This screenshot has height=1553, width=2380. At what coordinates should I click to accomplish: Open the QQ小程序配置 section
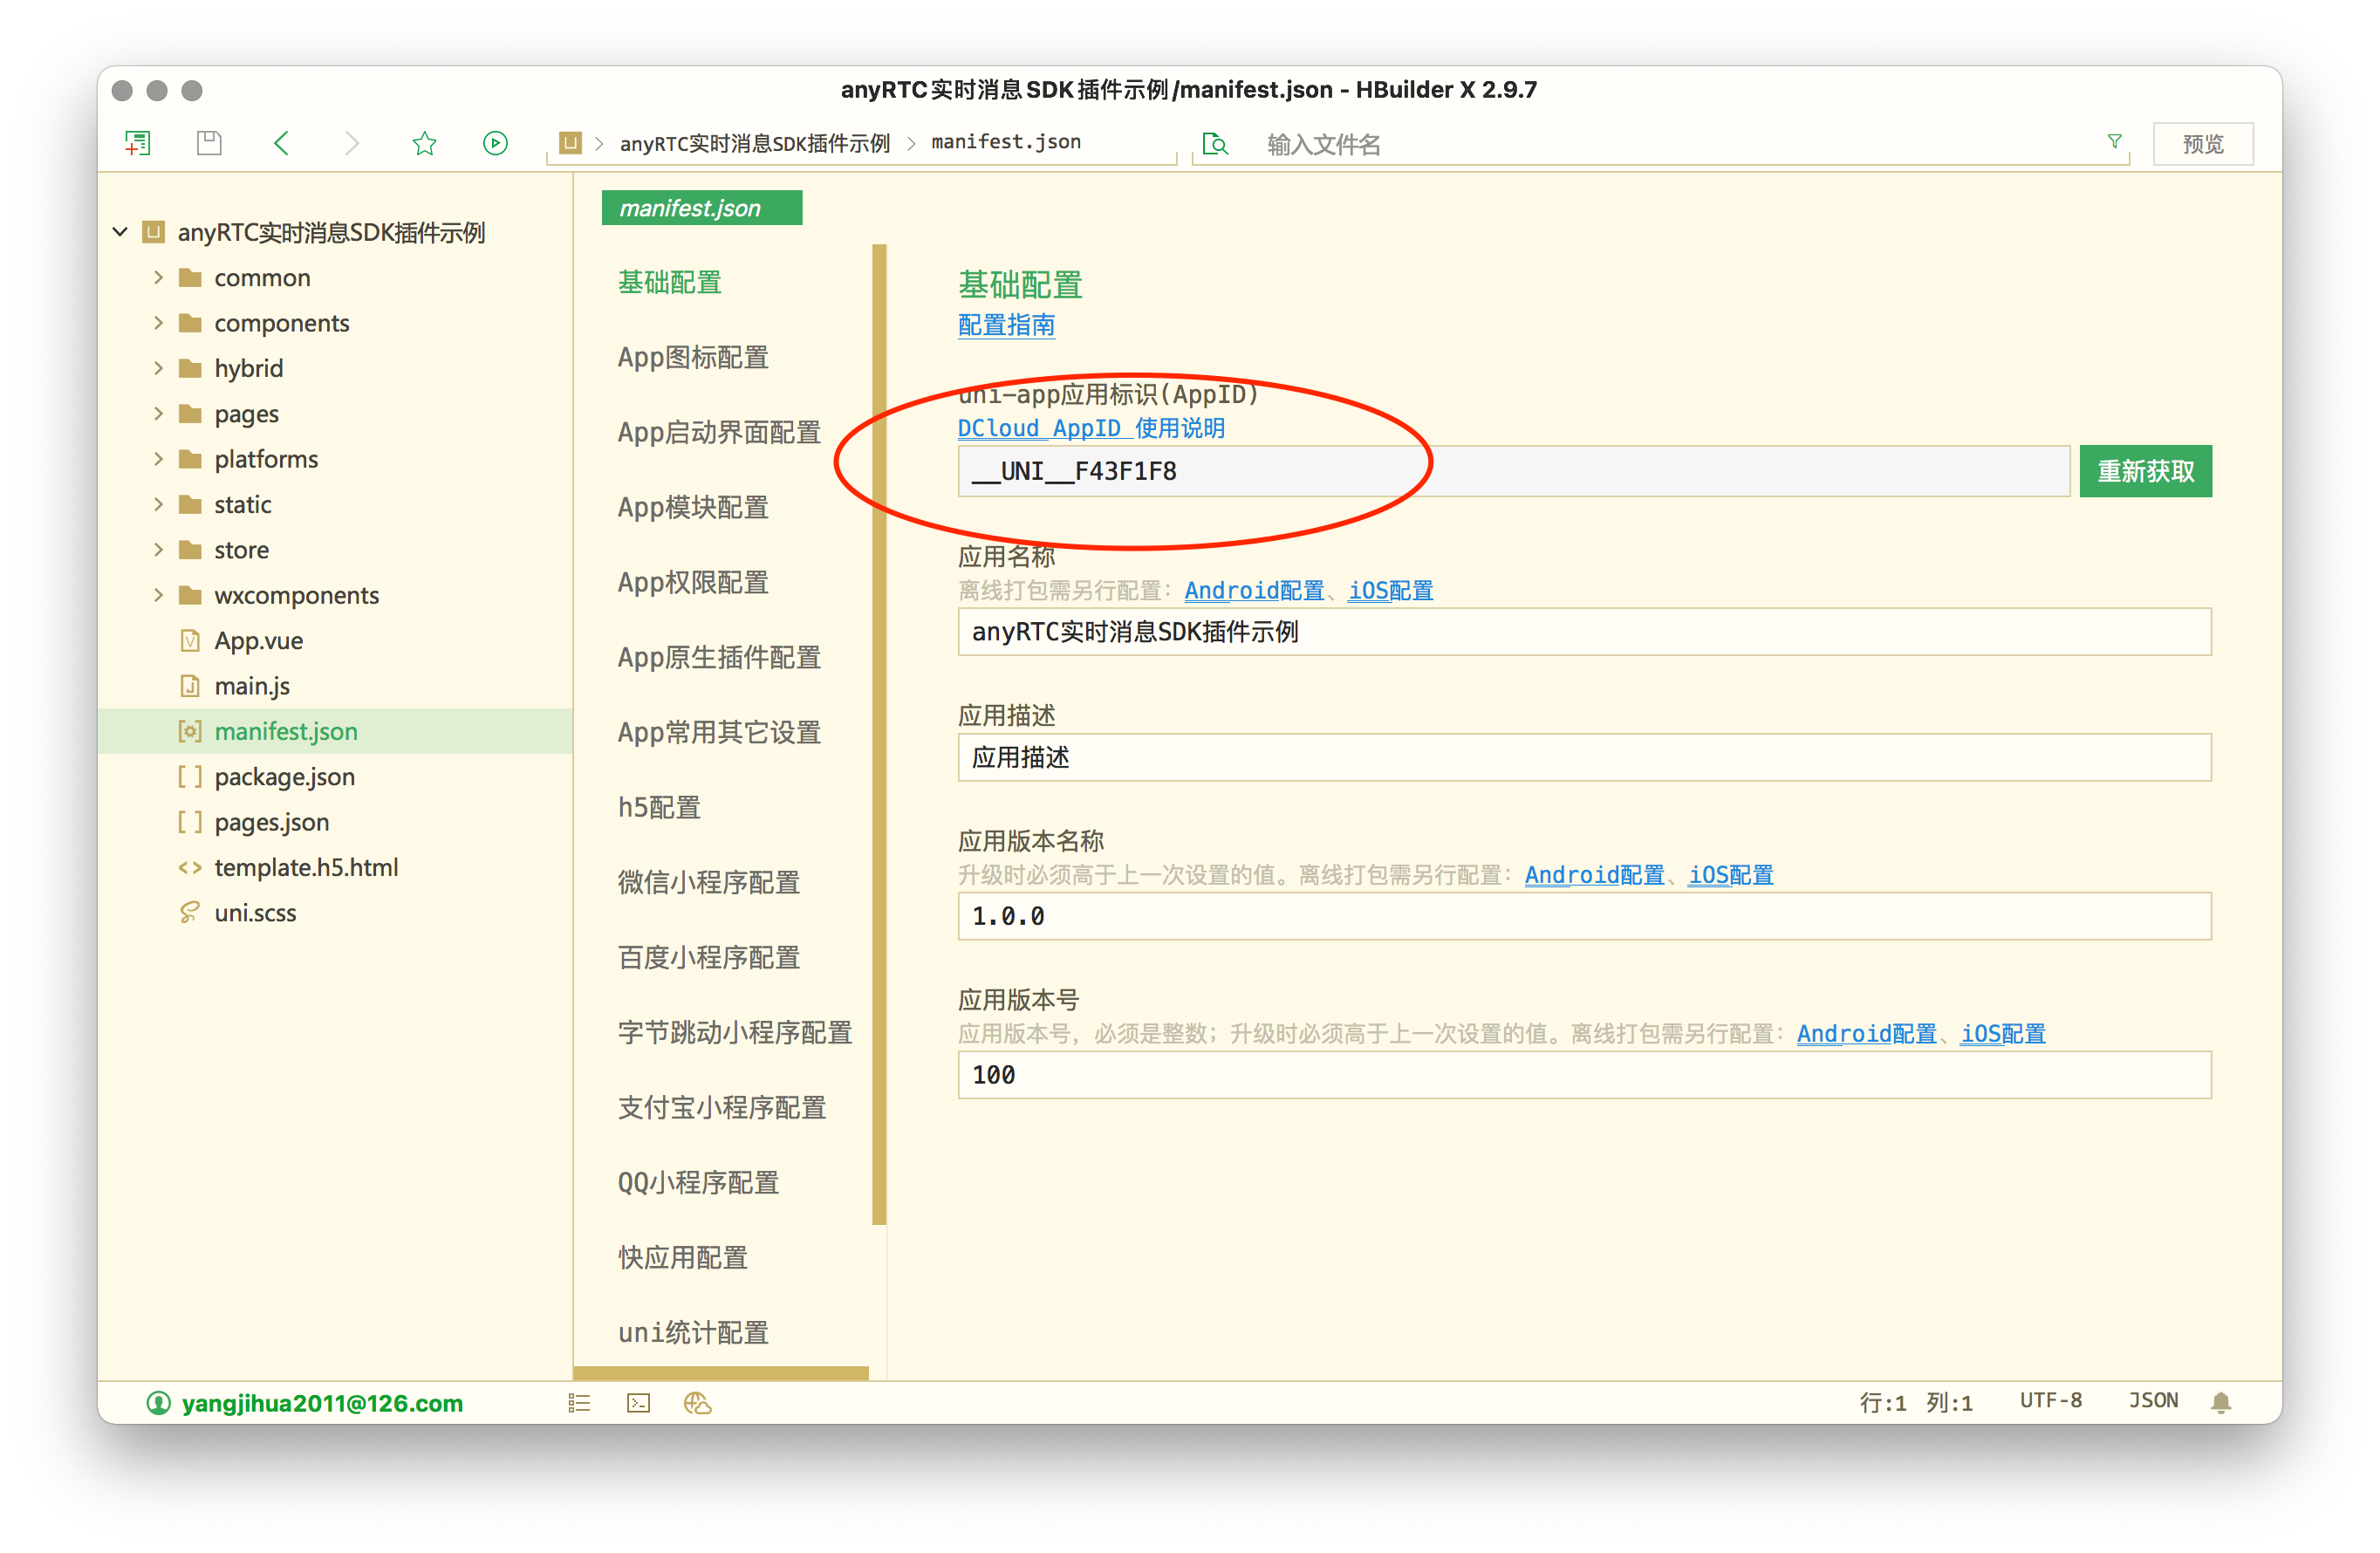[697, 1183]
